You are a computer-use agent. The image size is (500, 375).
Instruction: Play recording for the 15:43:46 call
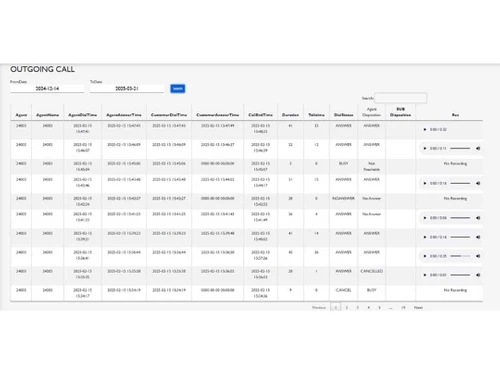click(425, 183)
